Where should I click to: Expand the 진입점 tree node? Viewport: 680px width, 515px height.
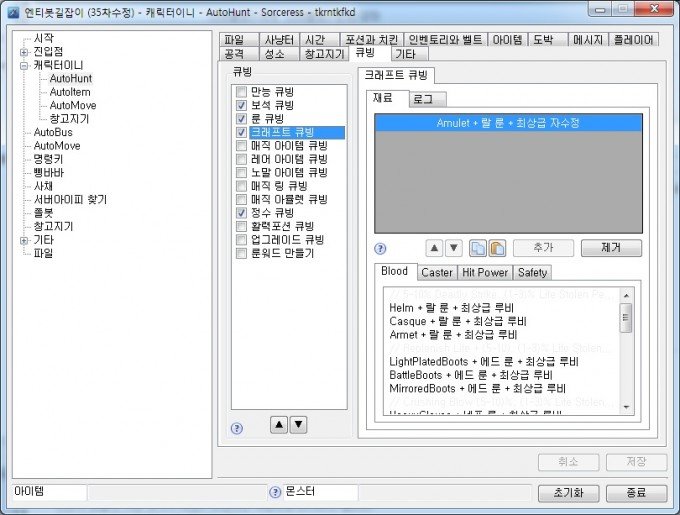(x=24, y=52)
